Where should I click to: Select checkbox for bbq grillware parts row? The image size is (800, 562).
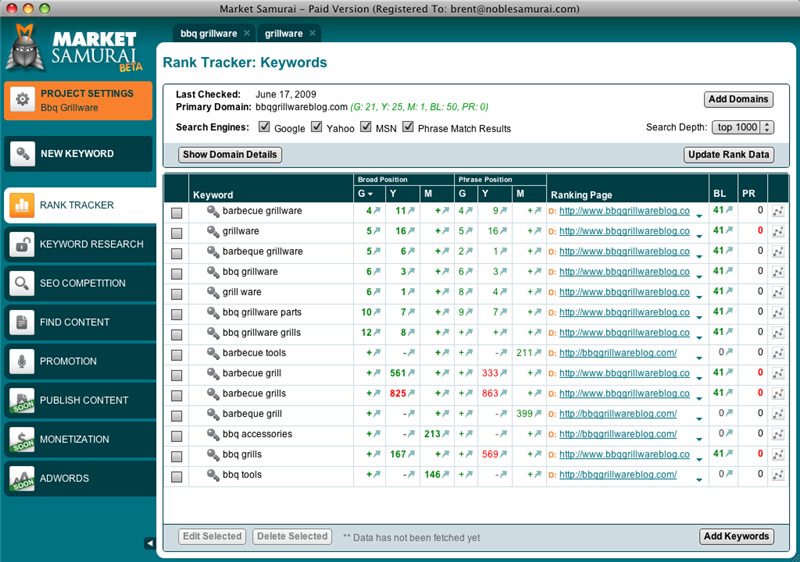tap(177, 313)
